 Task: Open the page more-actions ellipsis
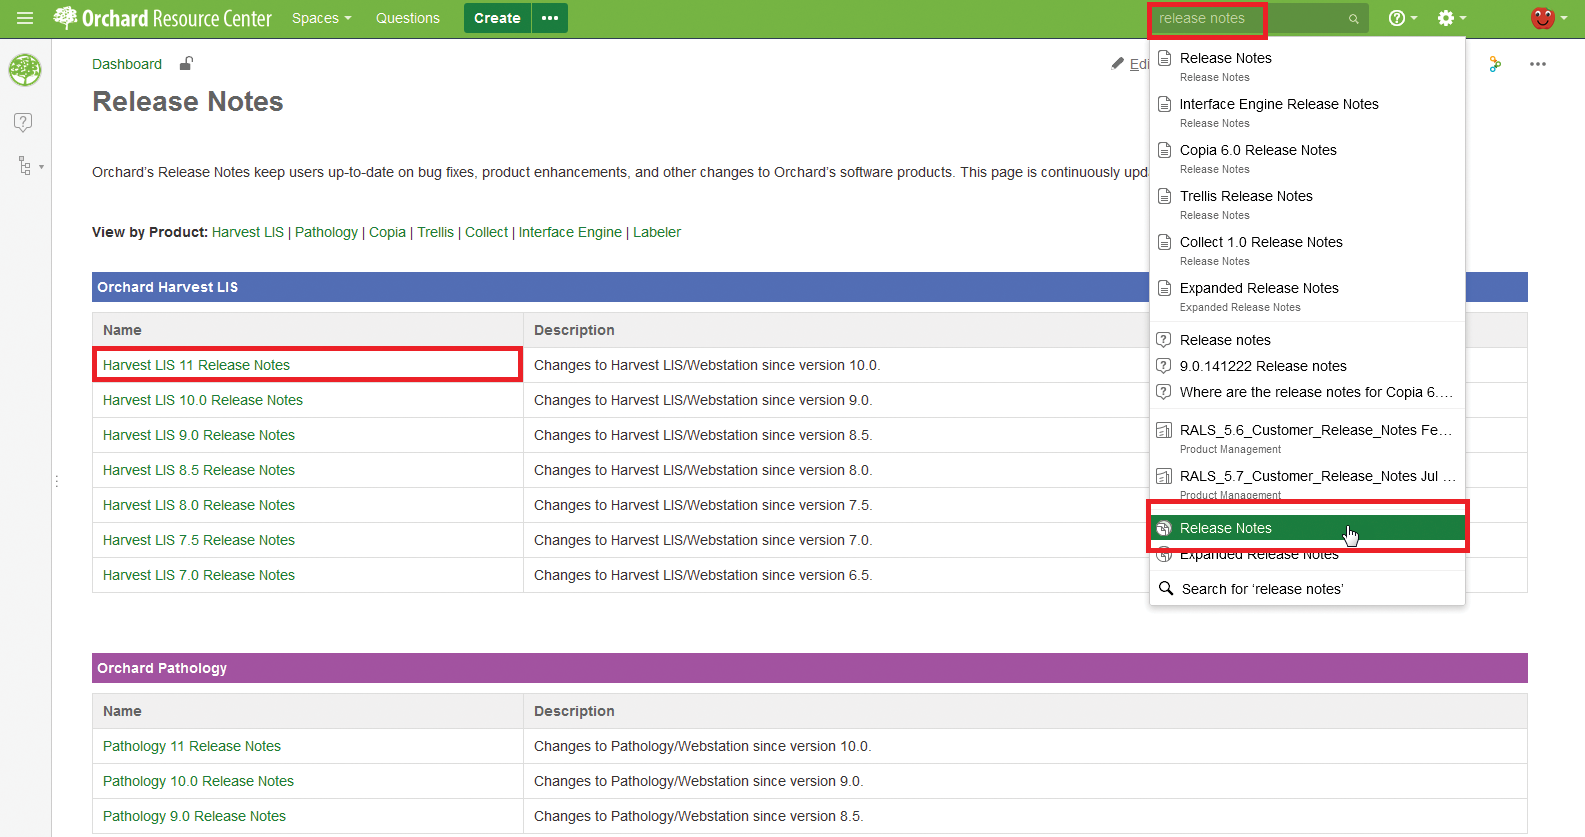click(1538, 64)
